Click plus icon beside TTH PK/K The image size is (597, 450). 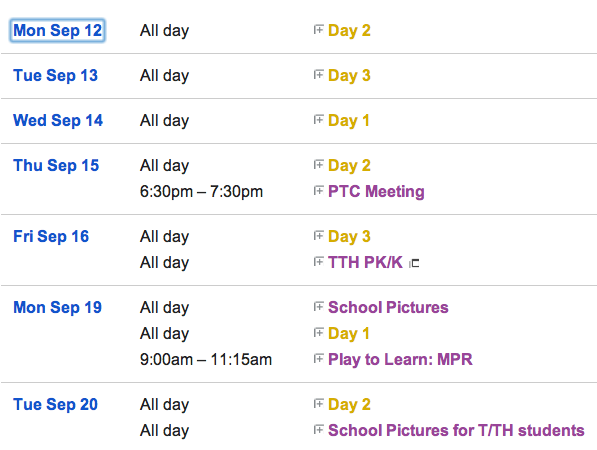(x=318, y=262)
